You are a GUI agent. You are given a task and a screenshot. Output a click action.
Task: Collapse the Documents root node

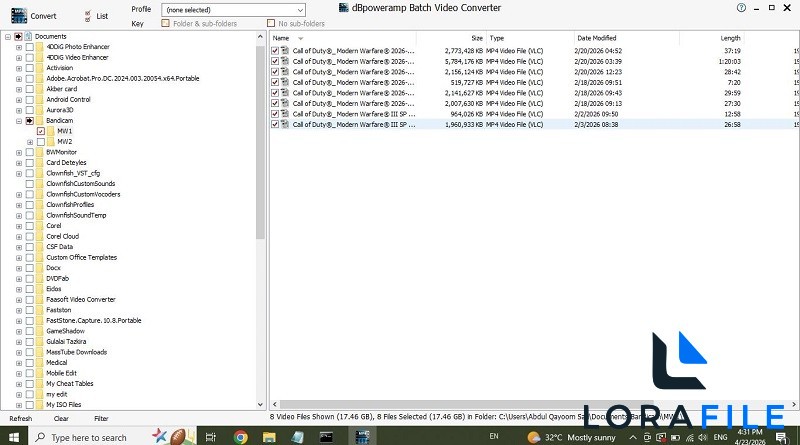pyautogui.click(x=8, y=37)
